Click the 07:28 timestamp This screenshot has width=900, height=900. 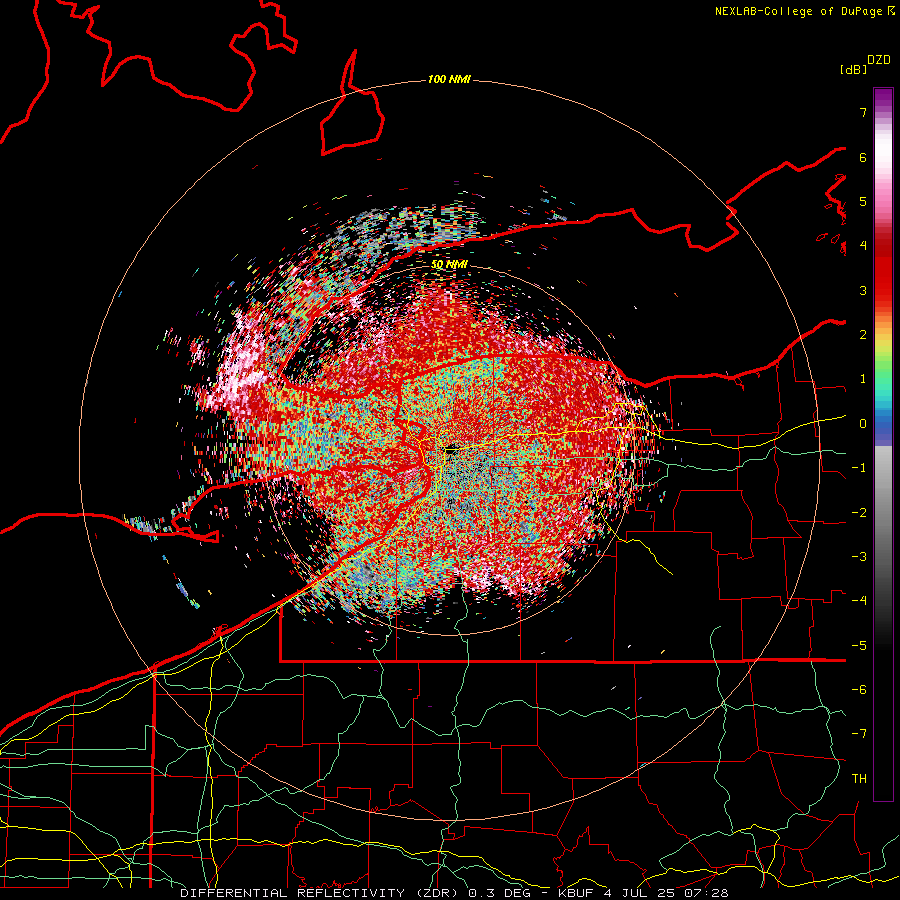click(707, 893)
